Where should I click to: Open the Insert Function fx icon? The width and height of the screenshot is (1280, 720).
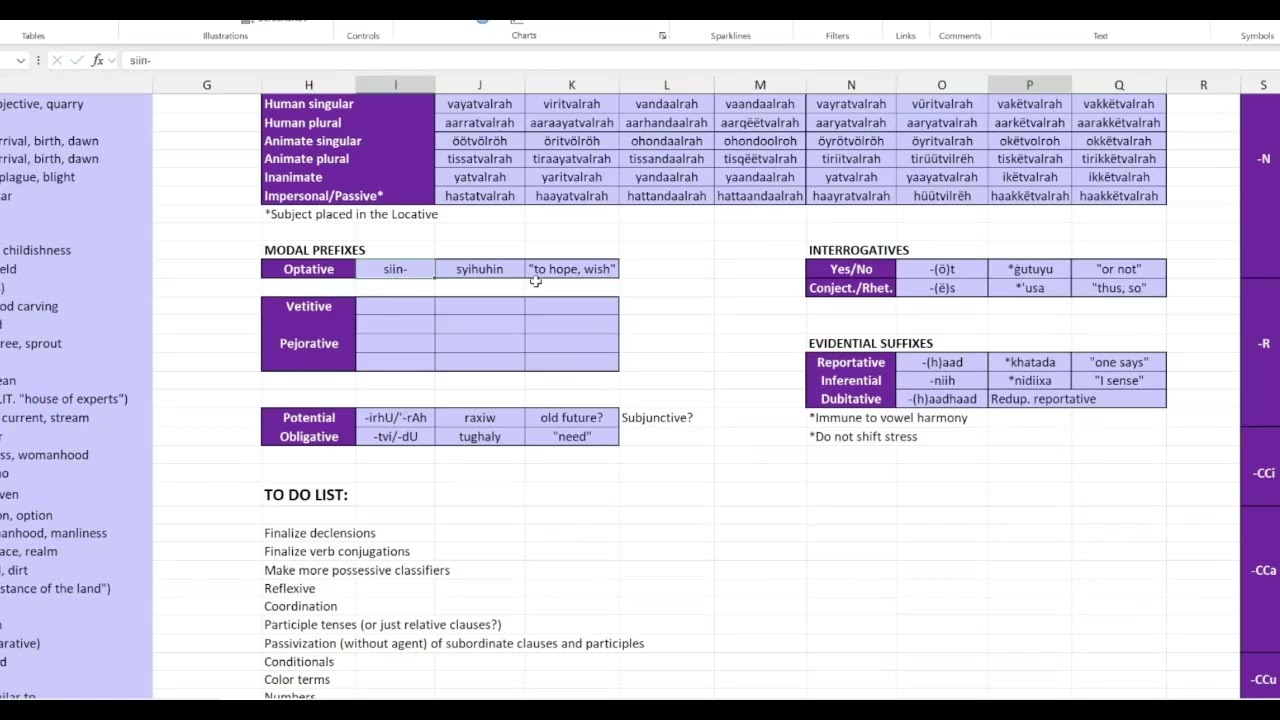coord(98,61)
